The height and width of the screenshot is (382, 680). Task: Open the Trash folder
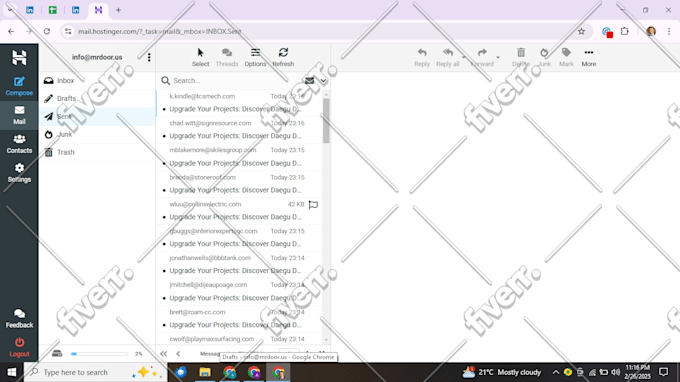[x=98, y=152]
